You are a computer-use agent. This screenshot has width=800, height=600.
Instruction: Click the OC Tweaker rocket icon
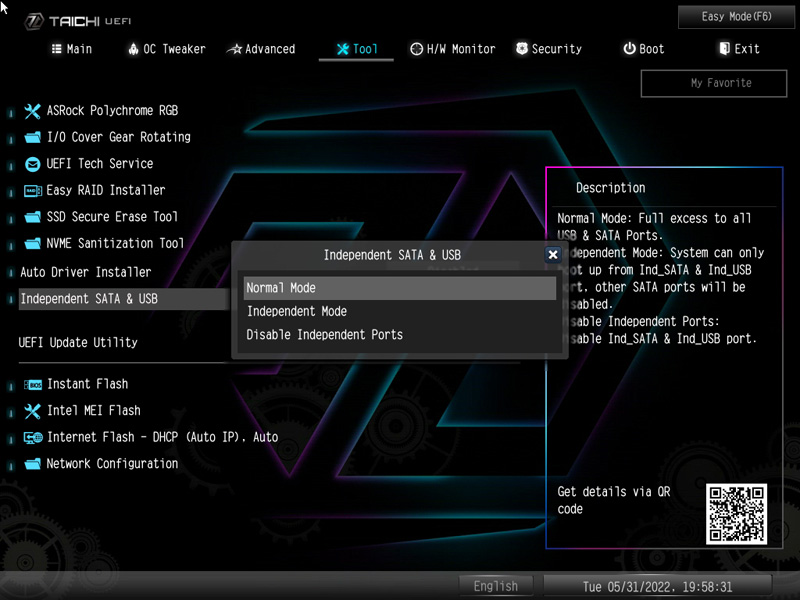pos(133,49)
